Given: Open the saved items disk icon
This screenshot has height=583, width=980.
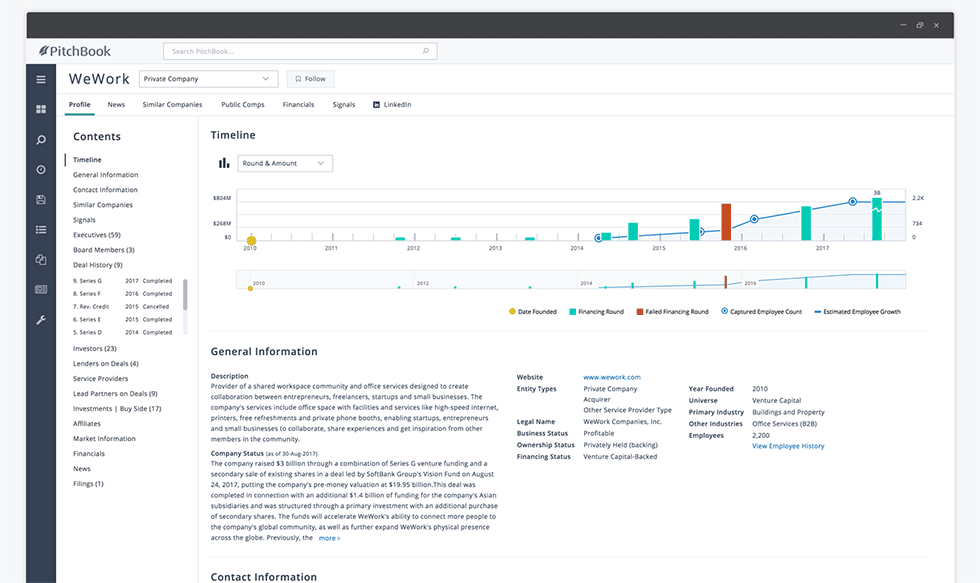Looking at the screenshot, I should click(41, 199).
